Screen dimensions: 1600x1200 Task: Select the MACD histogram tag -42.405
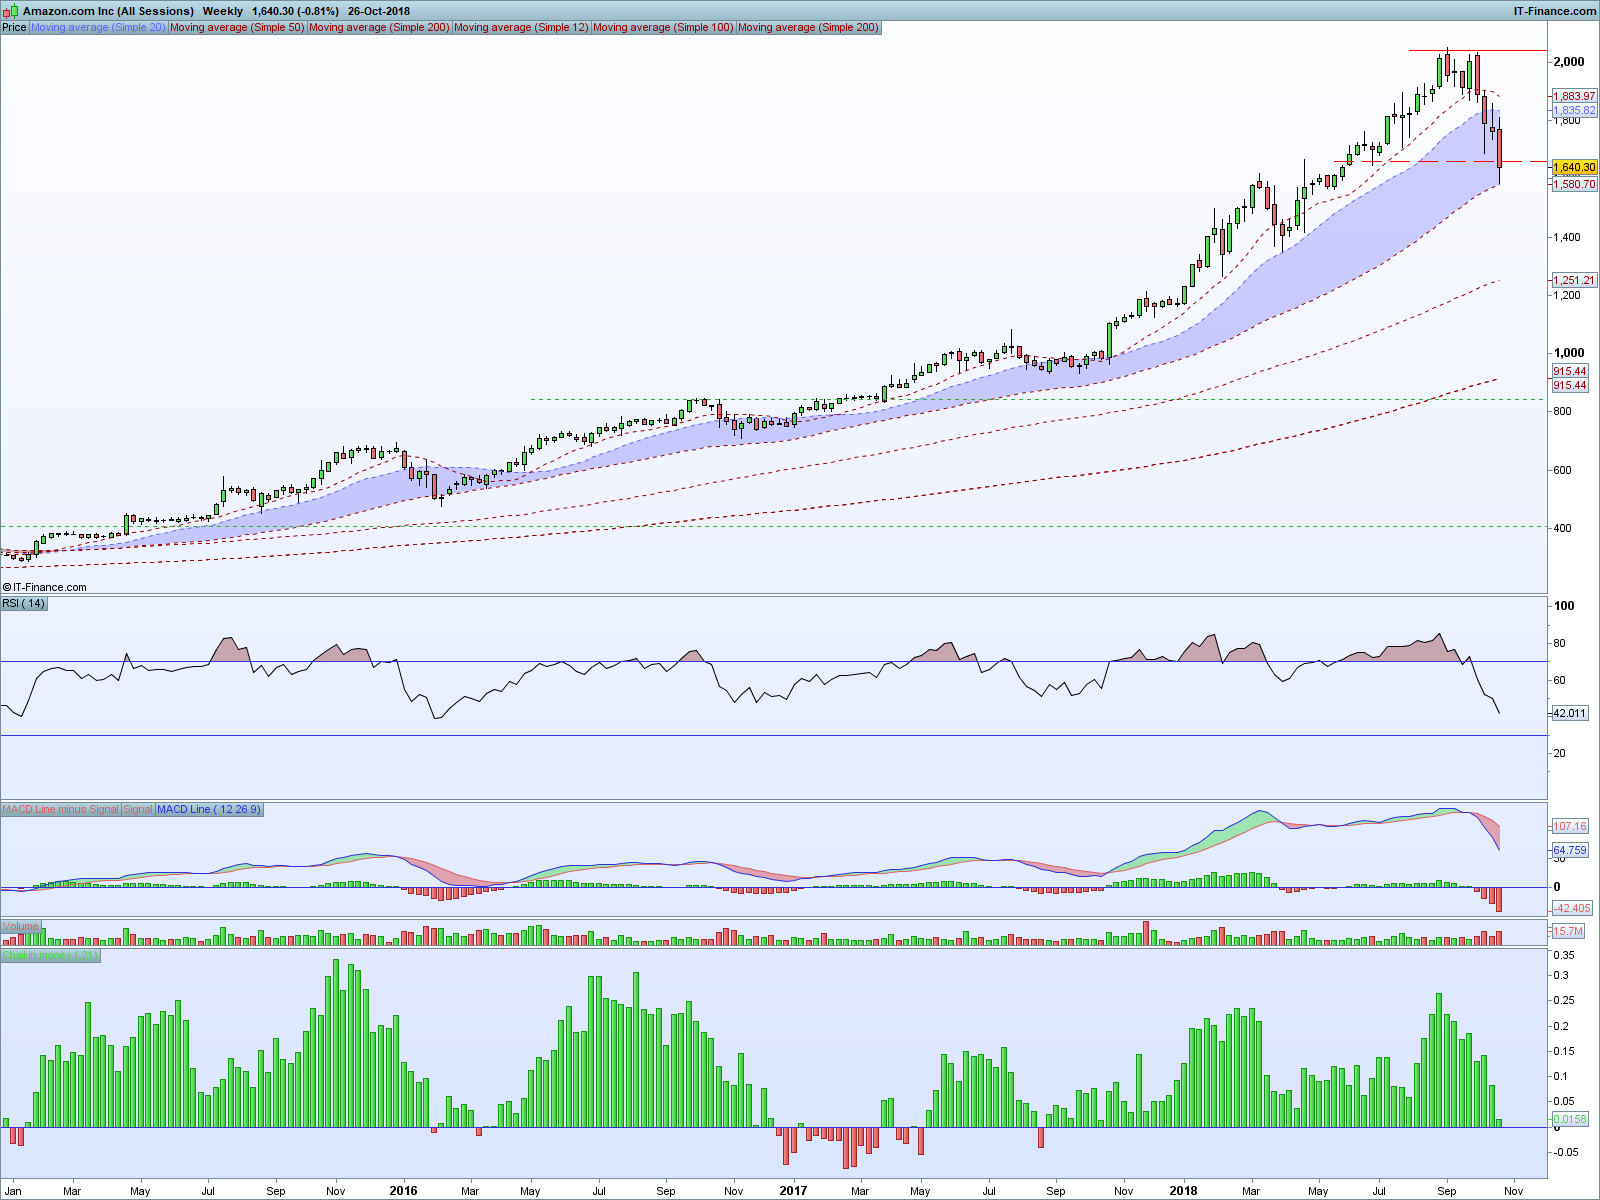1572,908
